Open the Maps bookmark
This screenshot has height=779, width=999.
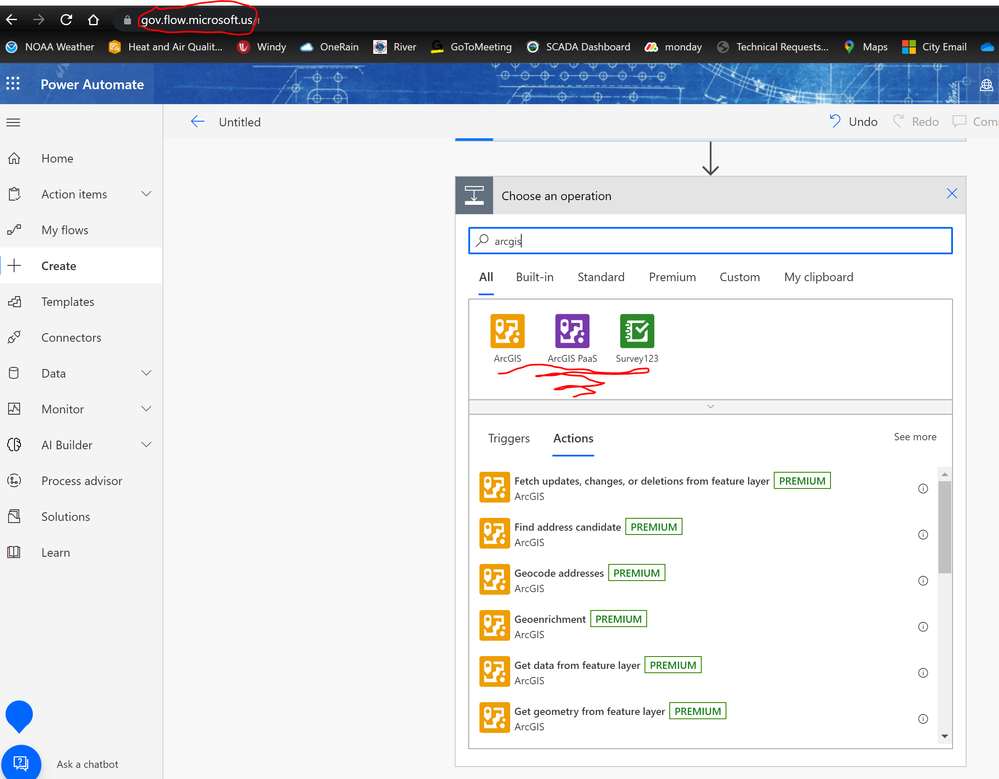(865, 46)
